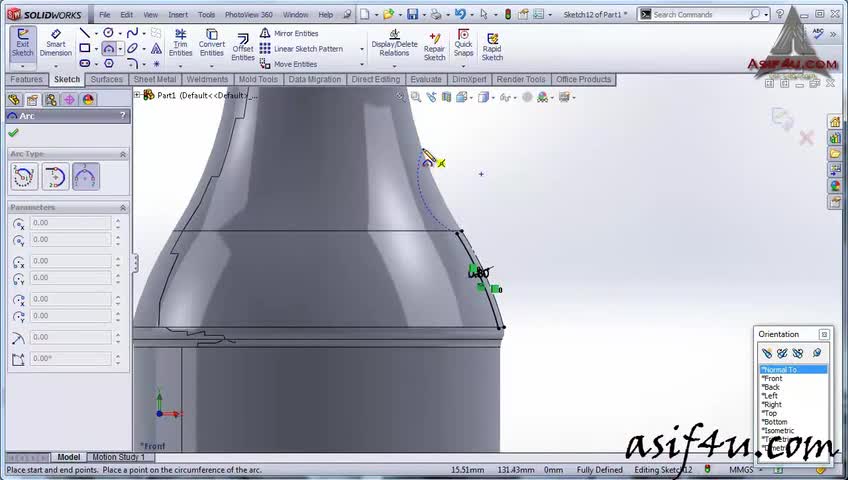Image resolution: width=848 pixels, height=480 pixels.
Task: Click the Section View icon
Action: [x=446, y=97]
